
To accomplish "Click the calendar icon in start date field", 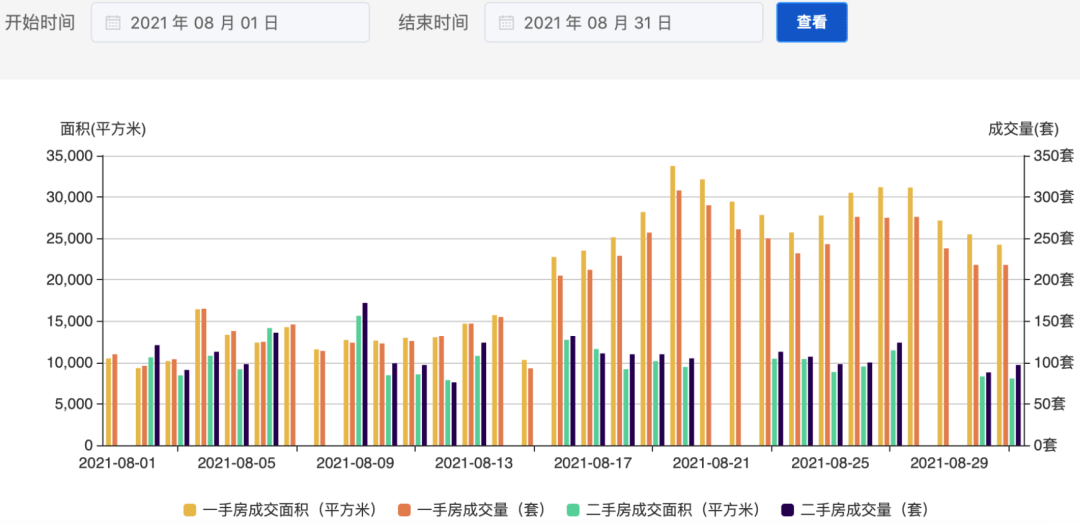I will (113, 23).
